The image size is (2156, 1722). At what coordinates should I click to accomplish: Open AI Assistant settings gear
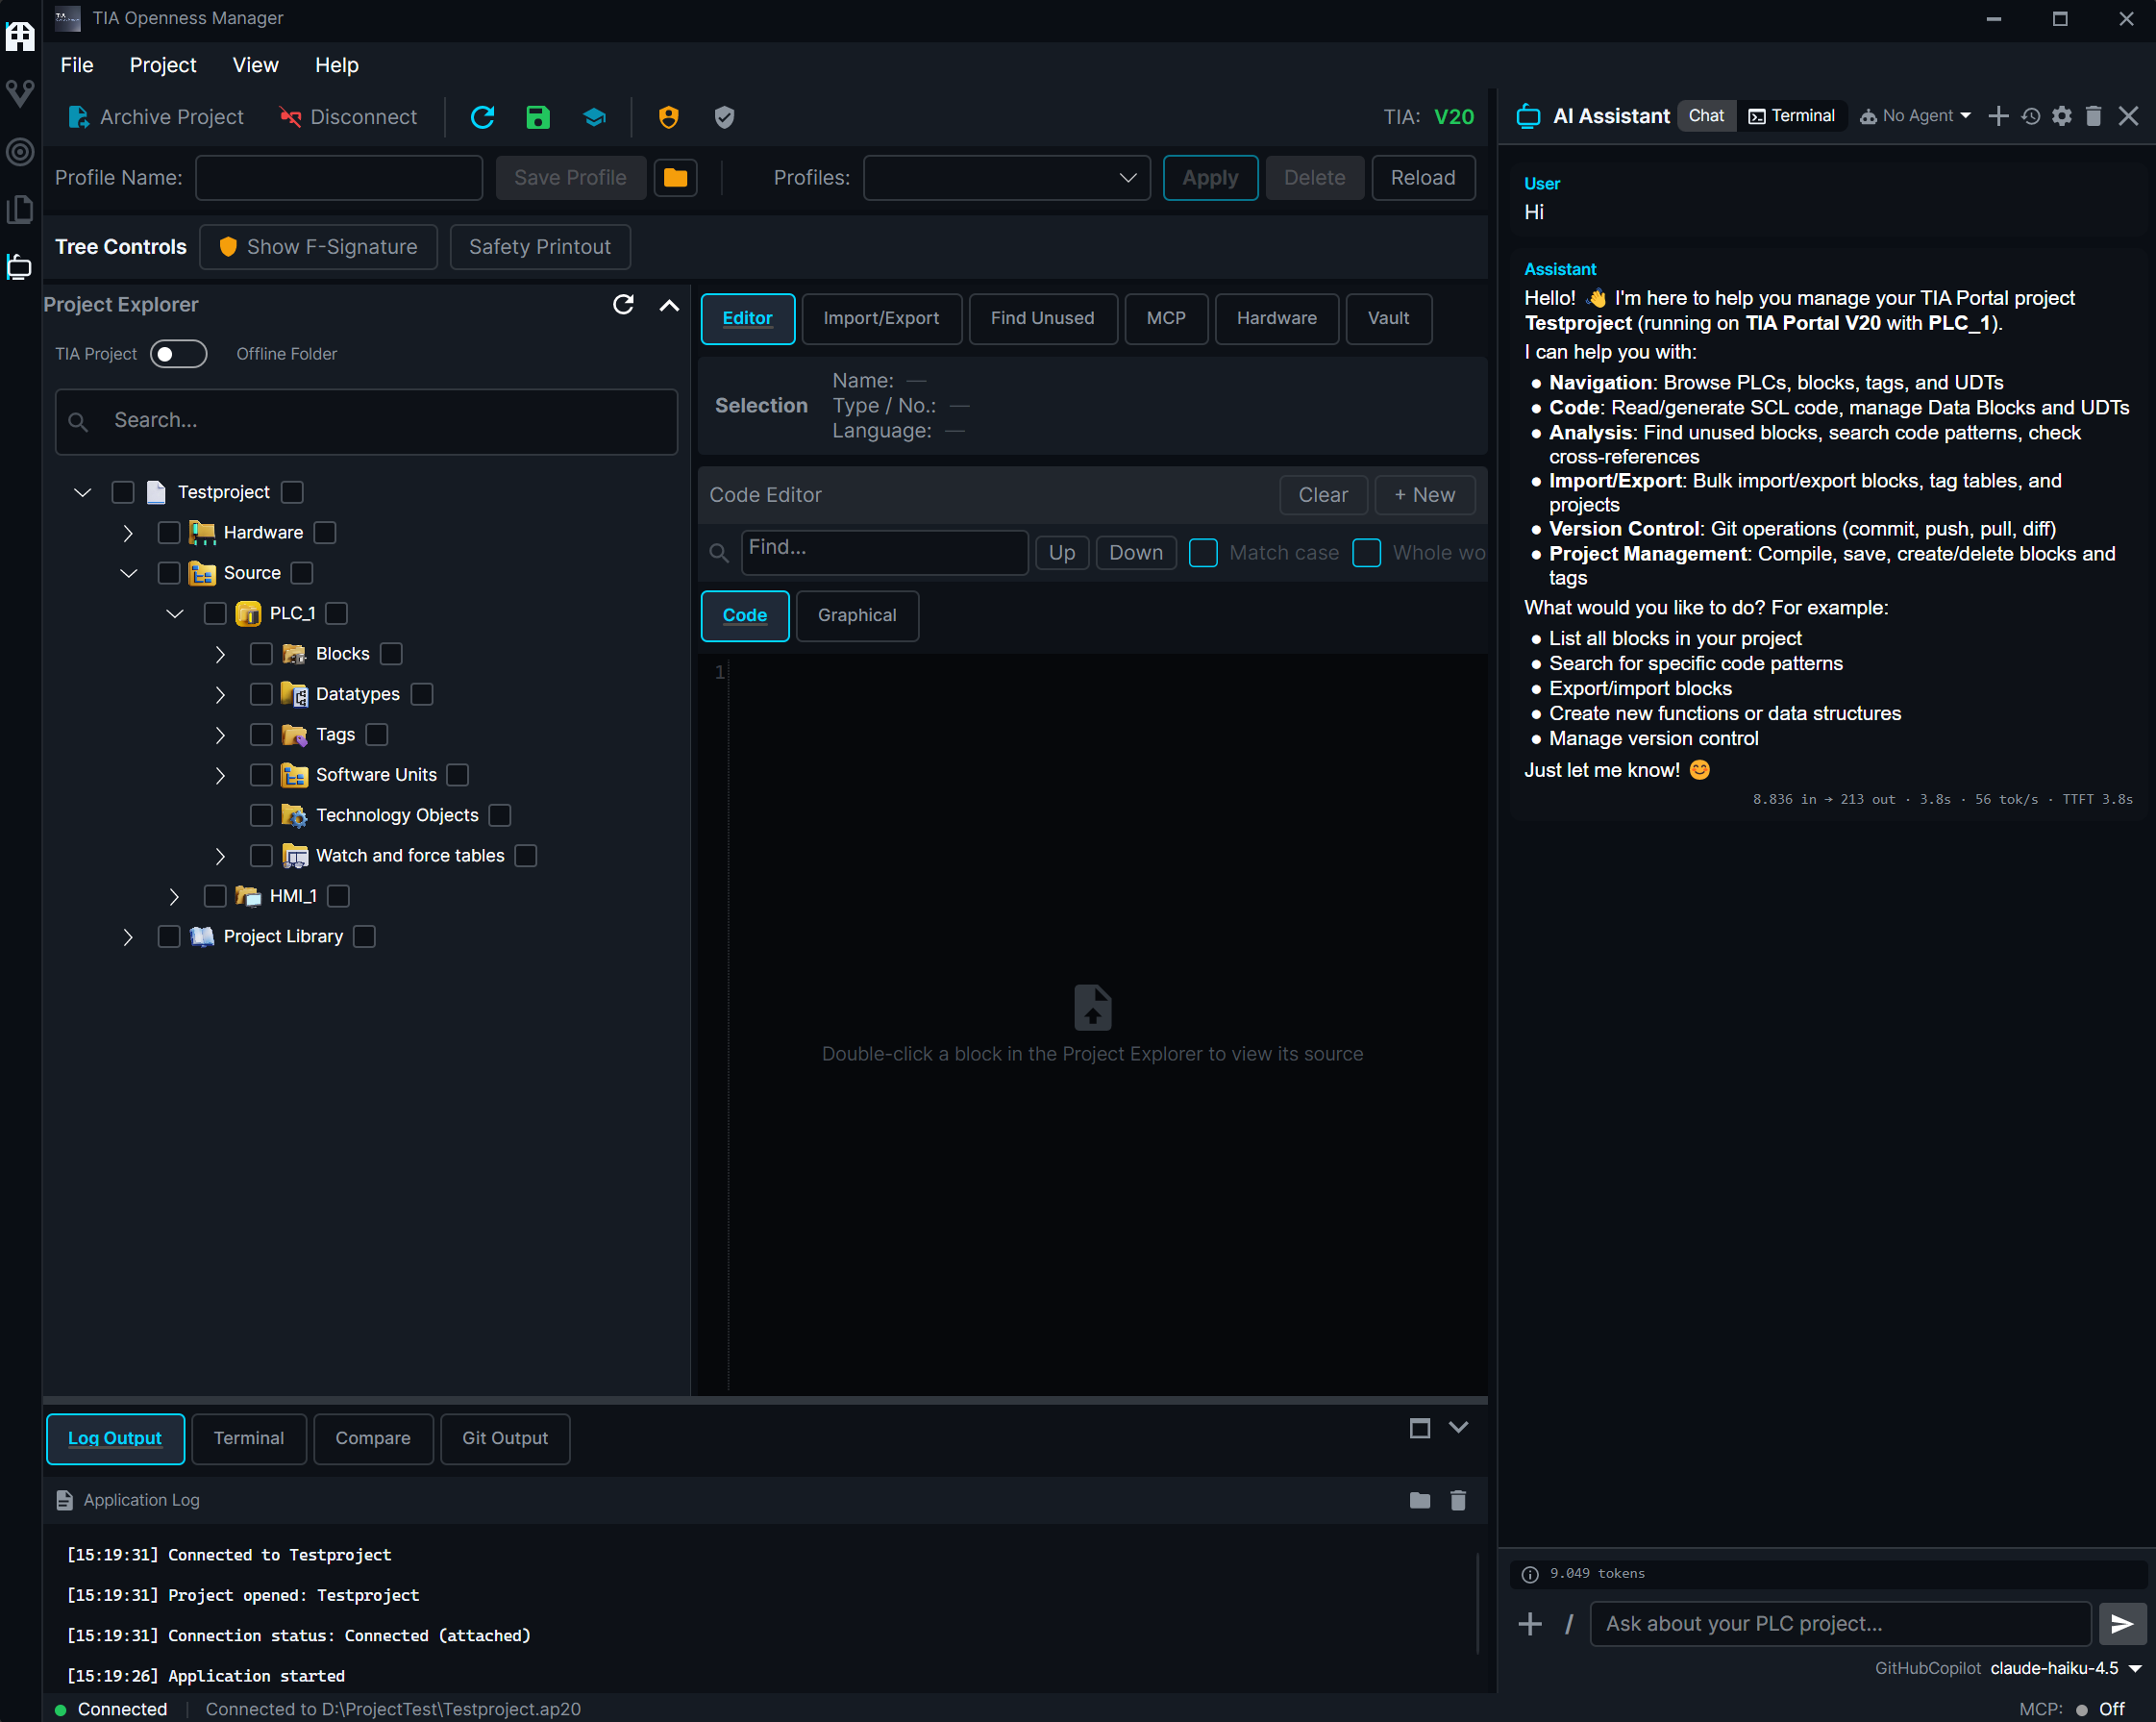pyautogui.click(x=2062, y=116)
